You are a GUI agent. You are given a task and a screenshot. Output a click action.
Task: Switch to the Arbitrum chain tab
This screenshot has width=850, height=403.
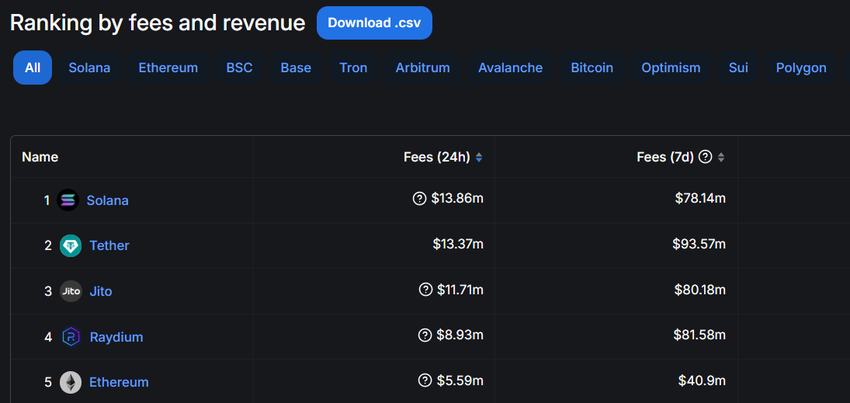point(422,68)
